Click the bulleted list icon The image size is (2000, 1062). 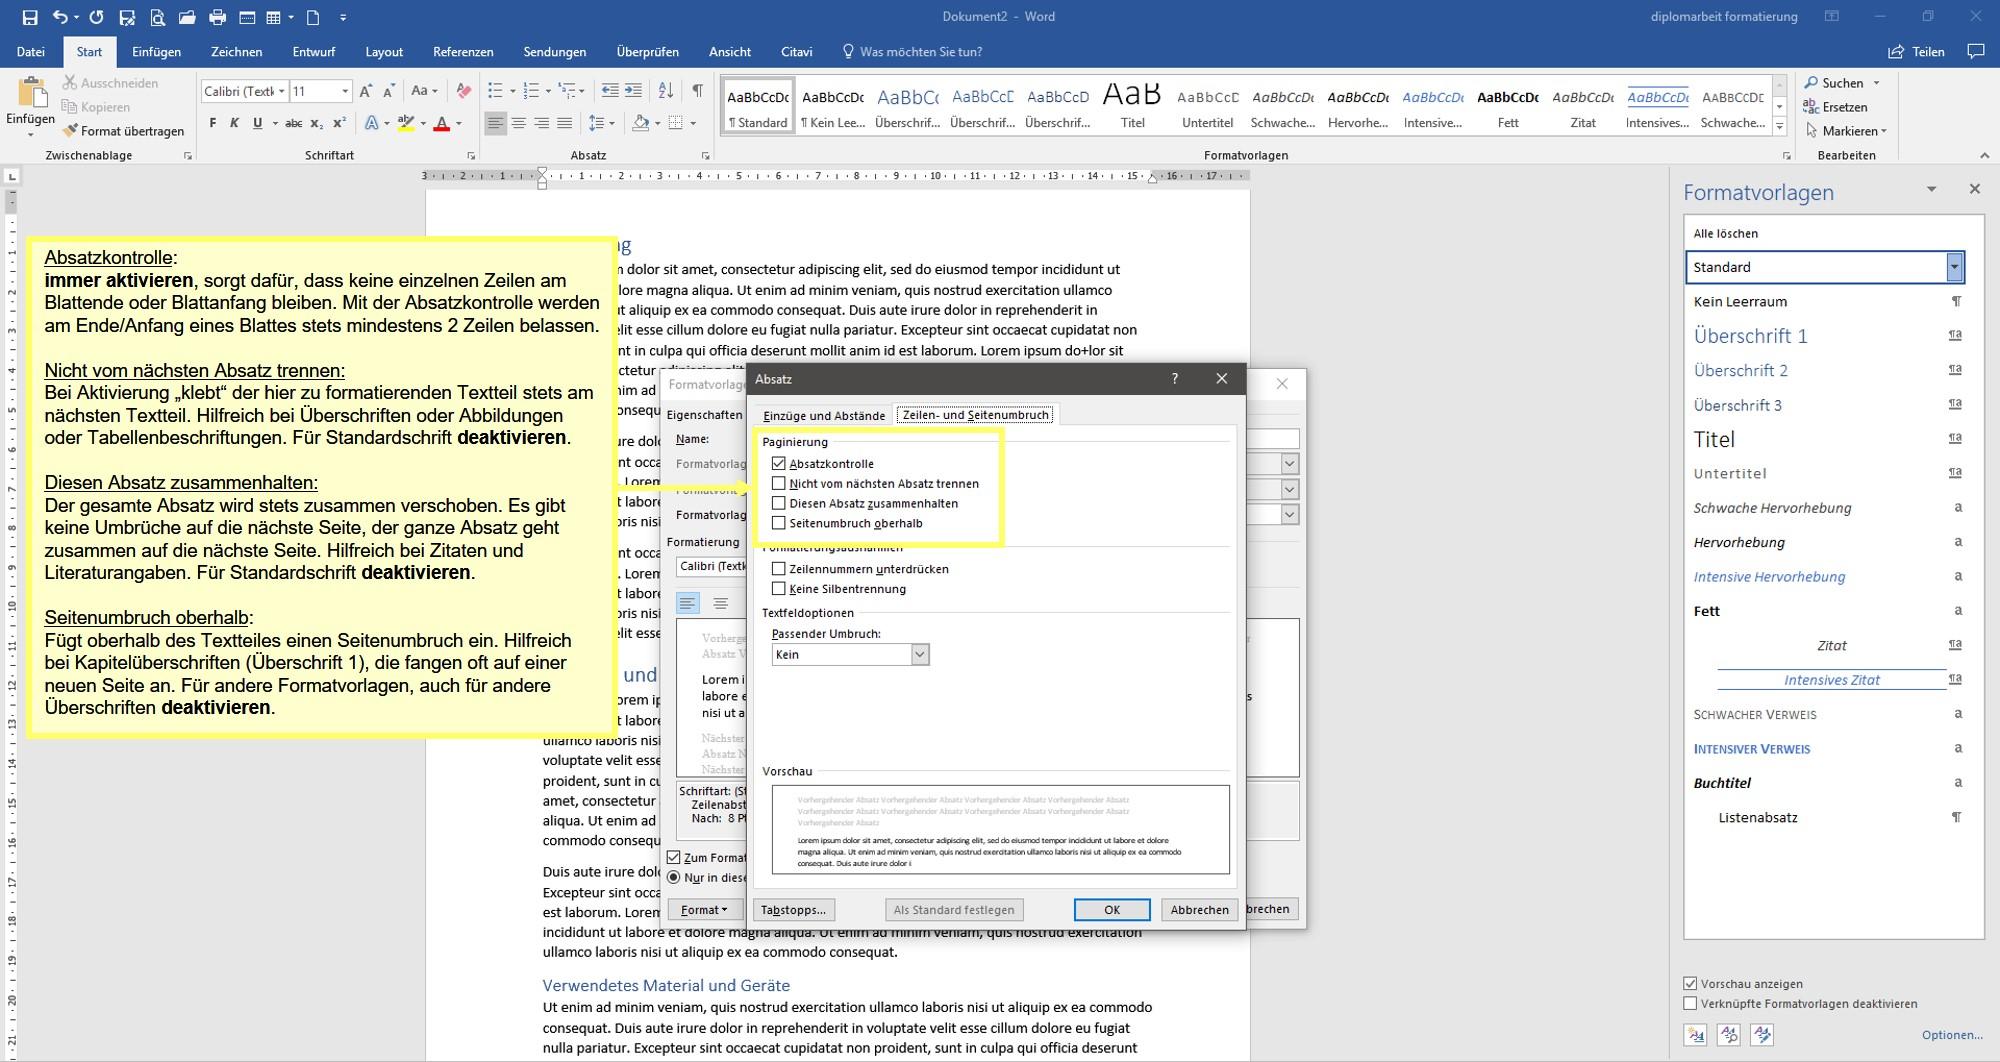tap(495, 91)
